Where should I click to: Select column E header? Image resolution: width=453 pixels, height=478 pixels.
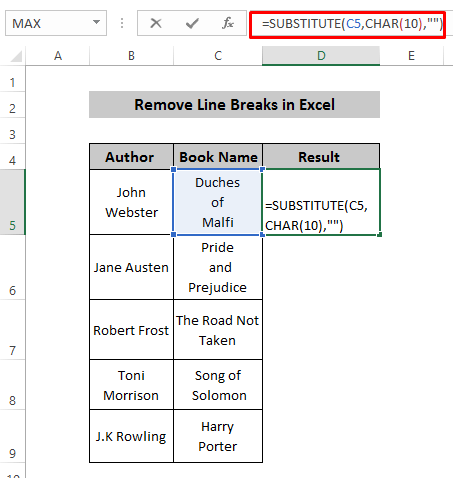coord(411,56)
